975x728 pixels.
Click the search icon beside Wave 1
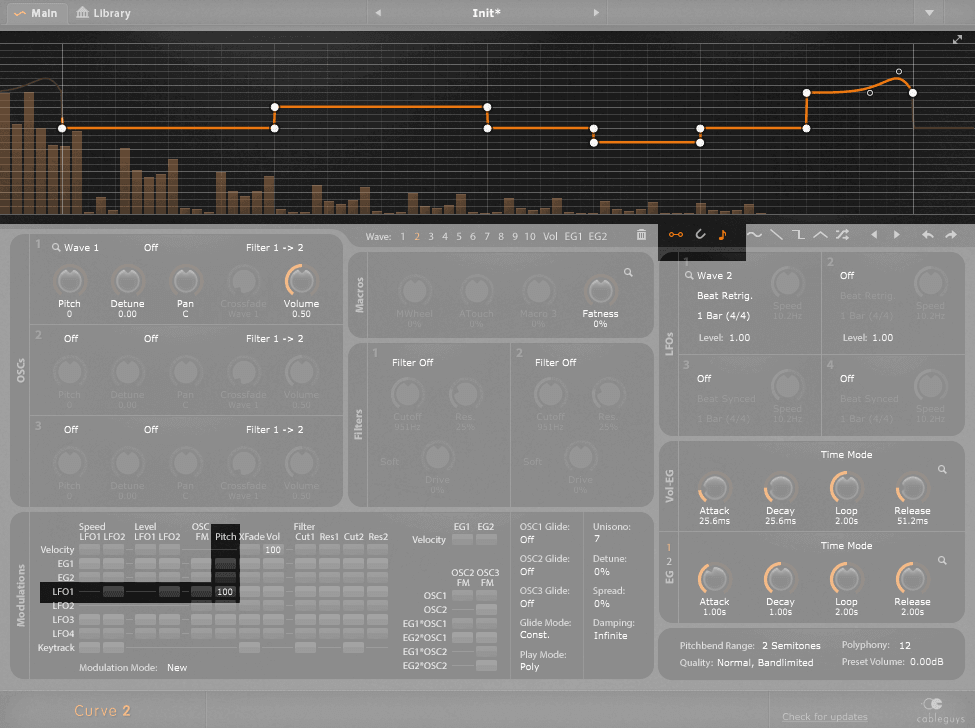coord(57,247)
